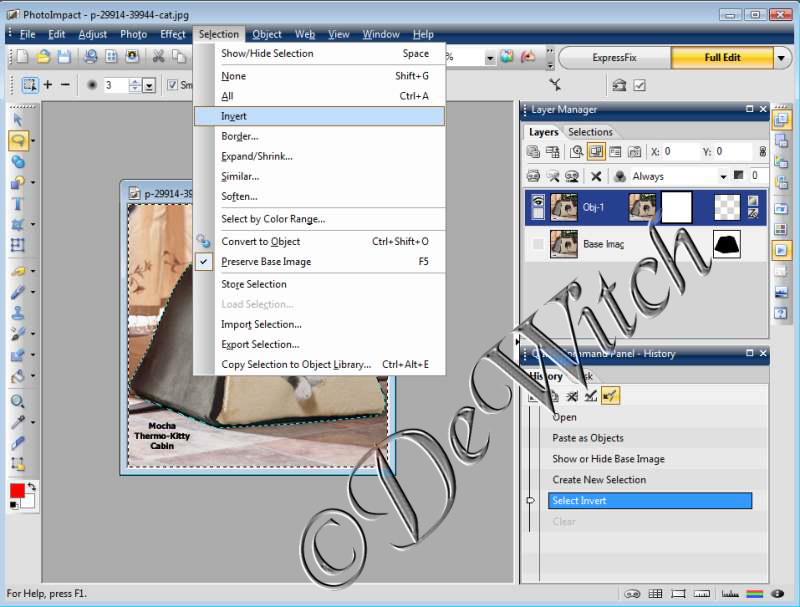The height and width of the screenshot is (607, 800).
Task: Click the red foreground color swatch
Action: (x=16, y=491)
